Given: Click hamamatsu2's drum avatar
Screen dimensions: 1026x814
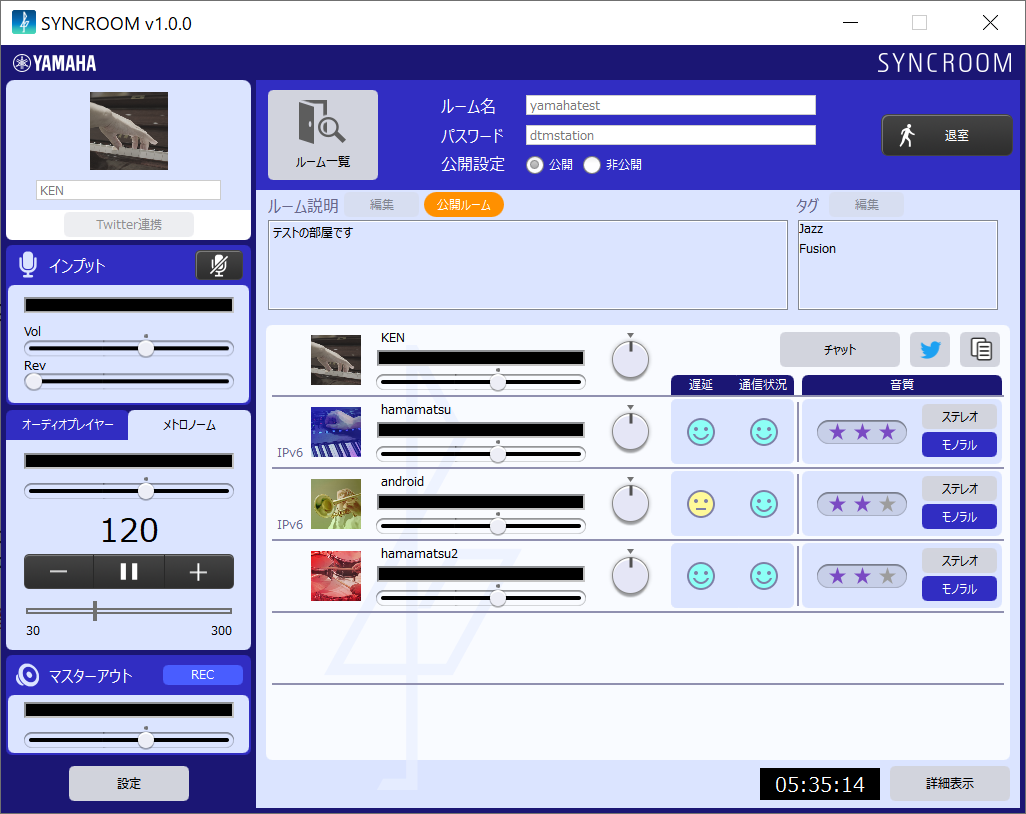Looking at the screenshot, I should [x=336, y=576].
